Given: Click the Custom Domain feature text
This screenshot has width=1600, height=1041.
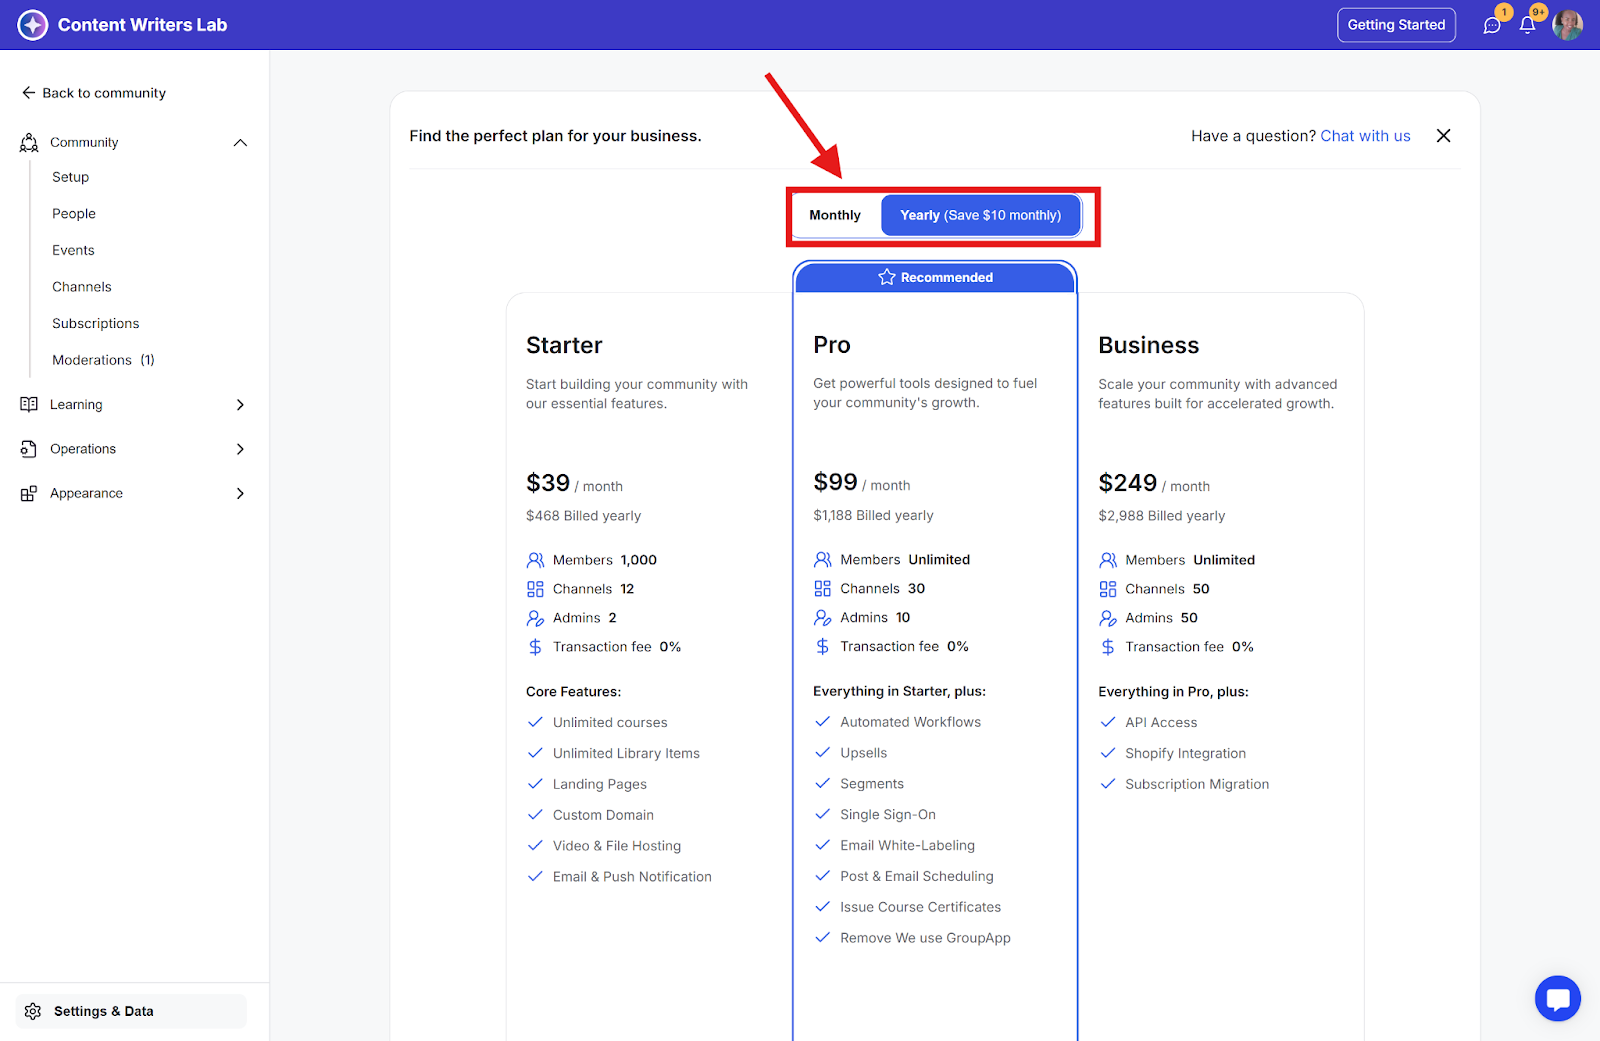Looking at the screenshot, I should 603,816.
